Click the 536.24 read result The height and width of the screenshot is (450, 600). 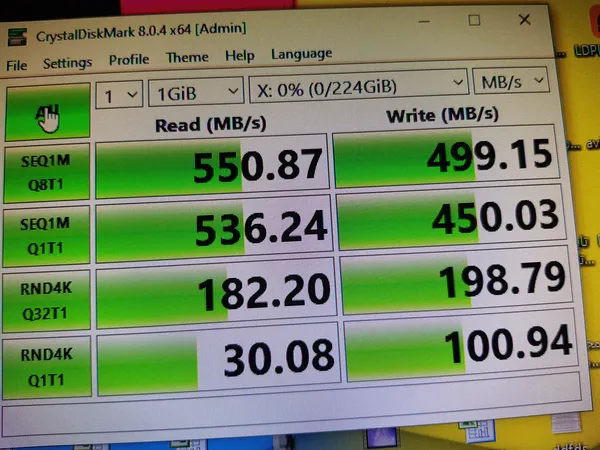click(214, 229)
